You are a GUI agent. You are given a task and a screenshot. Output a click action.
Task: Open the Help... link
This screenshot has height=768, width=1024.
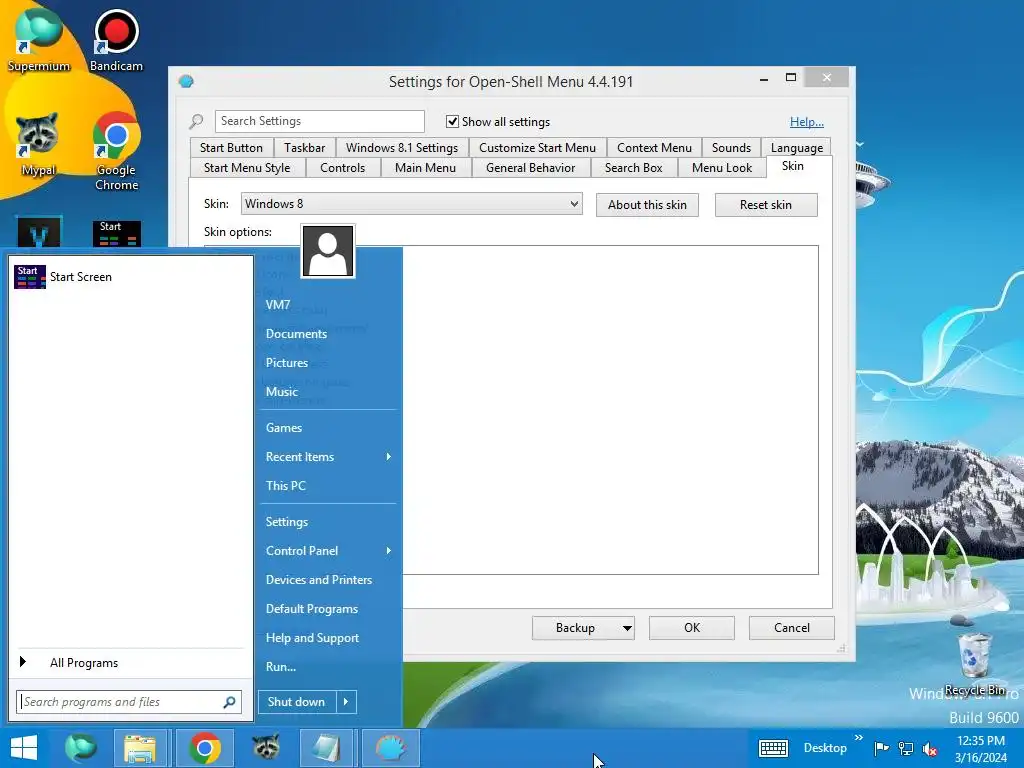(807, 121)
